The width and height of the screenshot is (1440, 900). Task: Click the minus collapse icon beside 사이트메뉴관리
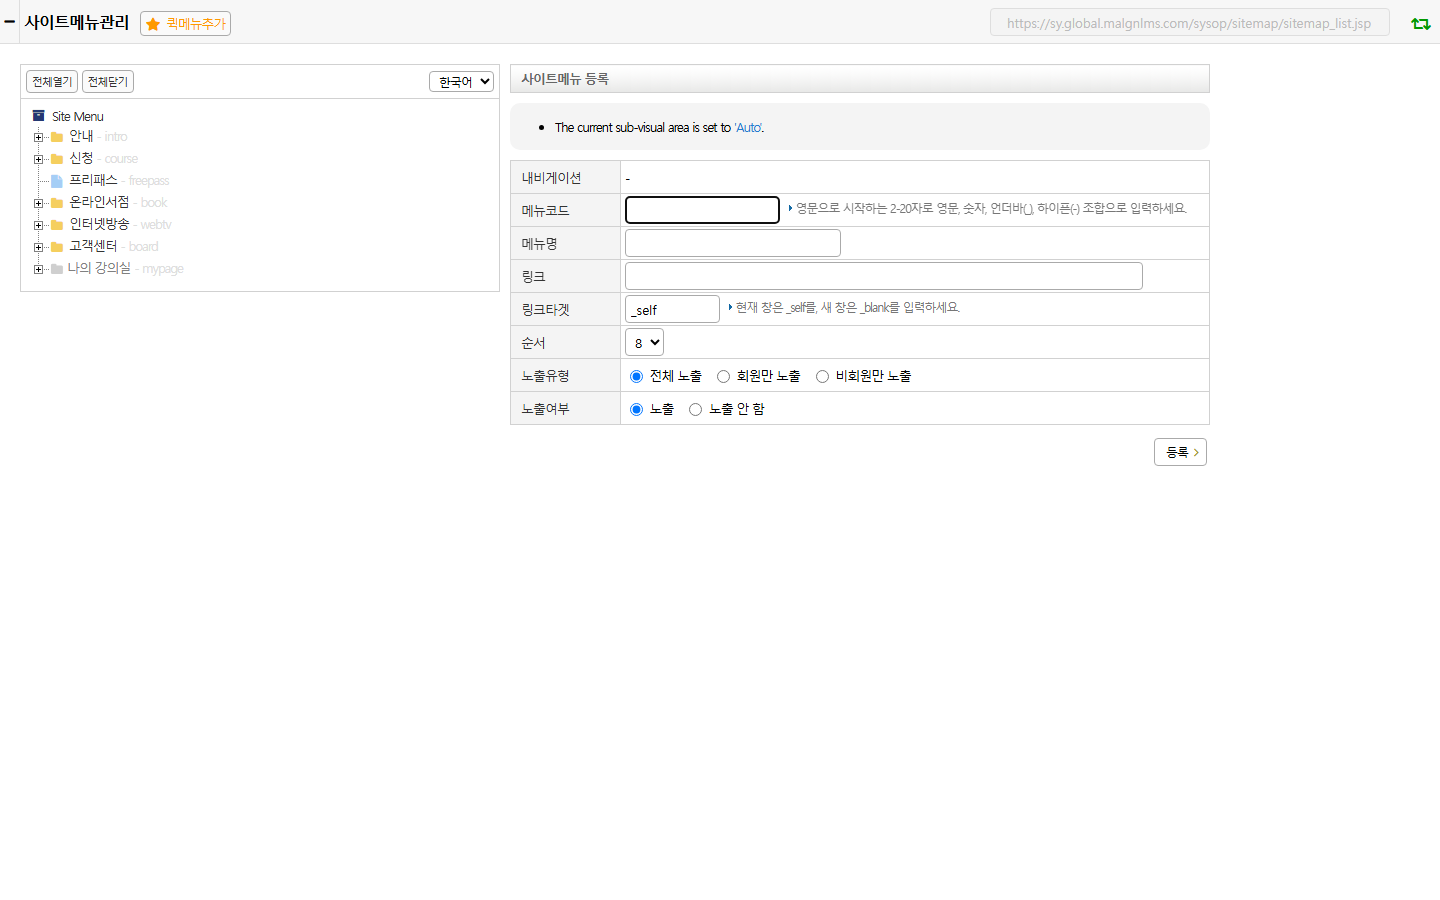pyautogui.click(x=9, y=21)
